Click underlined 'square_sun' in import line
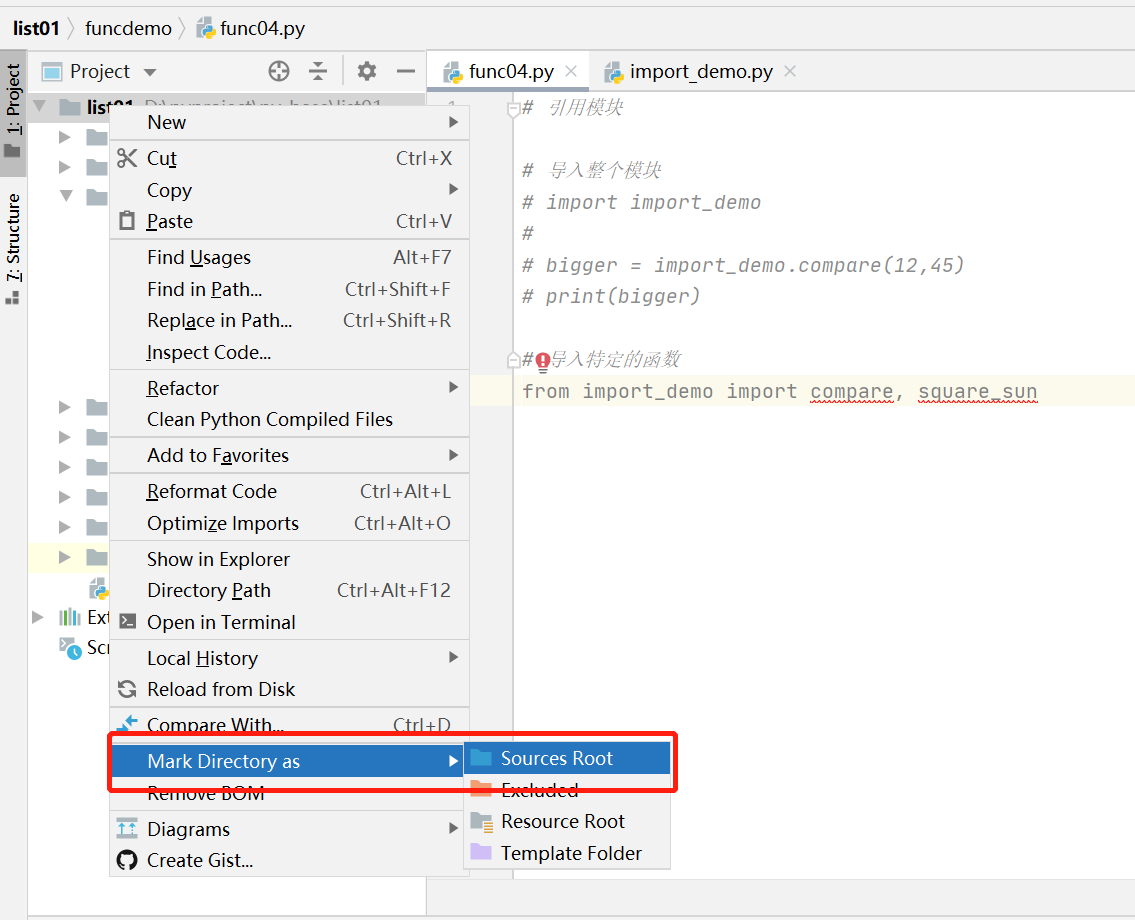 pyautogui.click(x=977, y=392)
